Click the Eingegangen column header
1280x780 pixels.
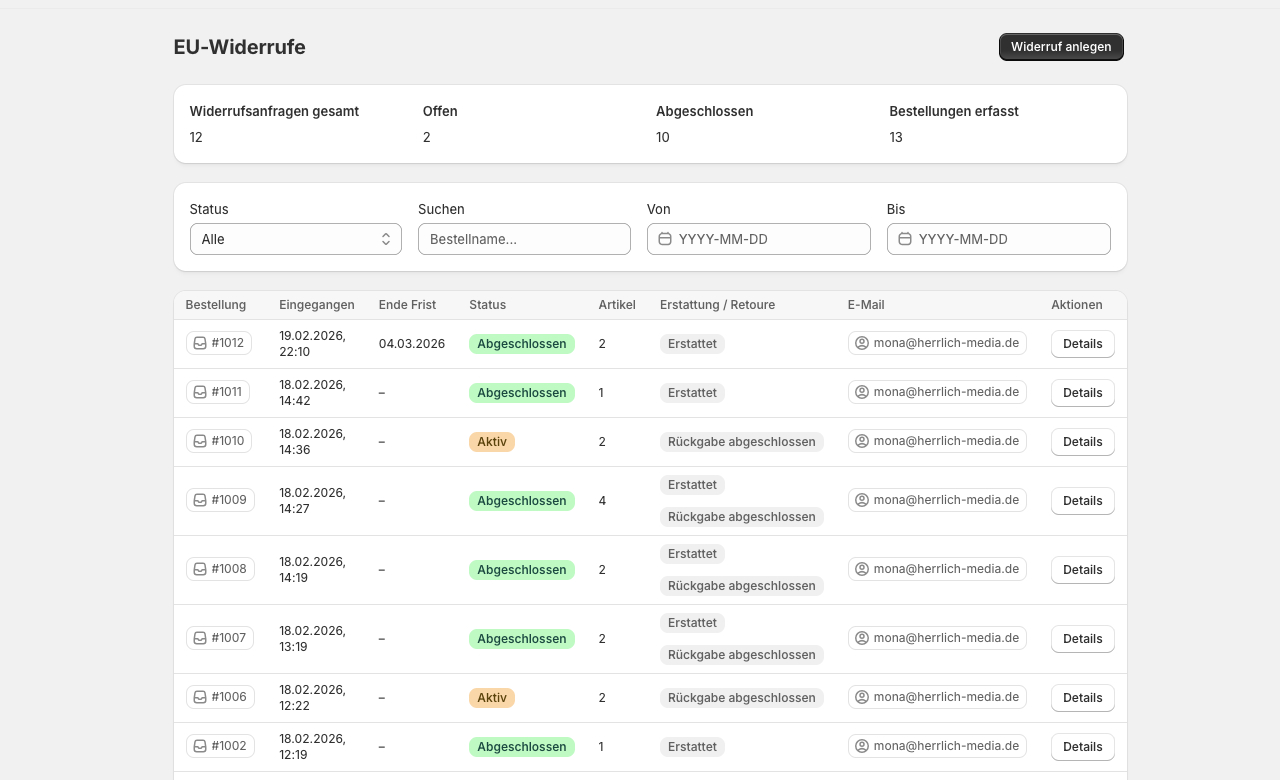point(316,305)
